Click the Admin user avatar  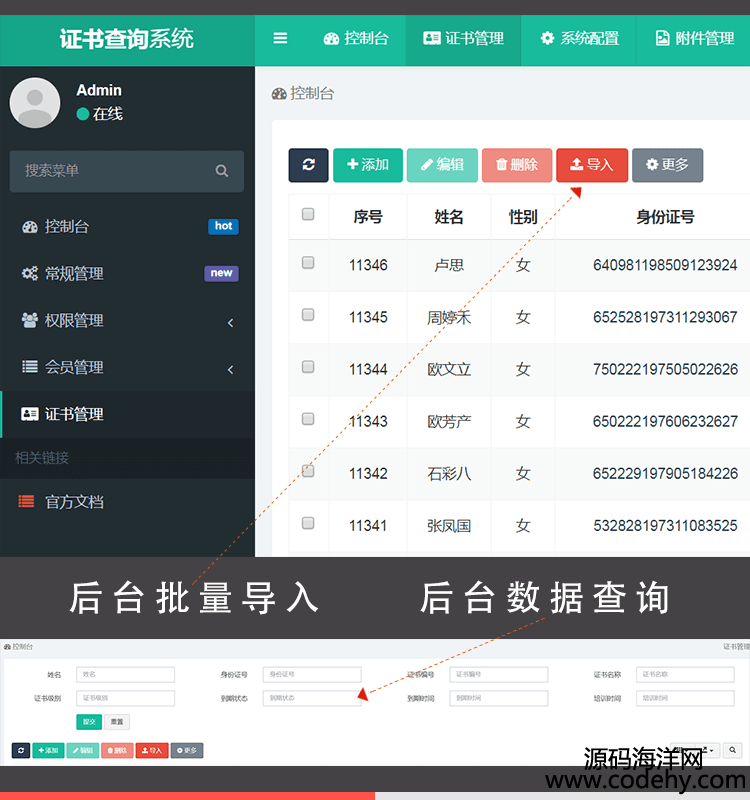[35, 102]
